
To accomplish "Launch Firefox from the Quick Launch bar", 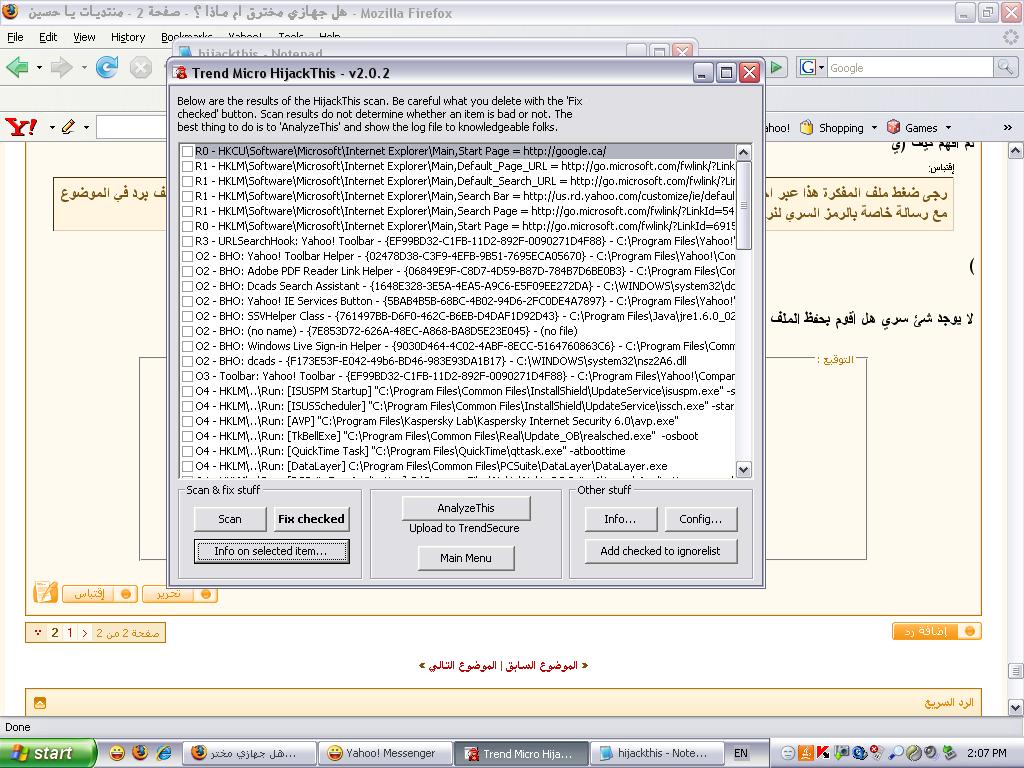I will [140, 753].
